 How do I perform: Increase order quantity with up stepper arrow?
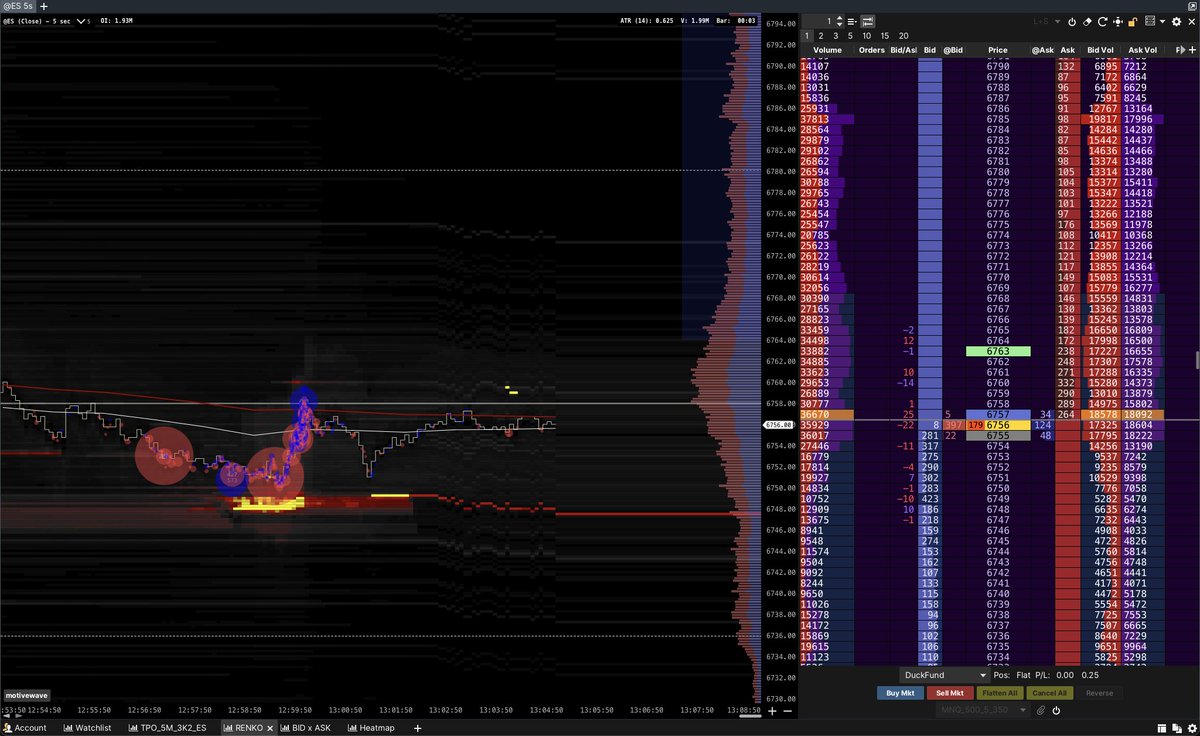(840, 18)
